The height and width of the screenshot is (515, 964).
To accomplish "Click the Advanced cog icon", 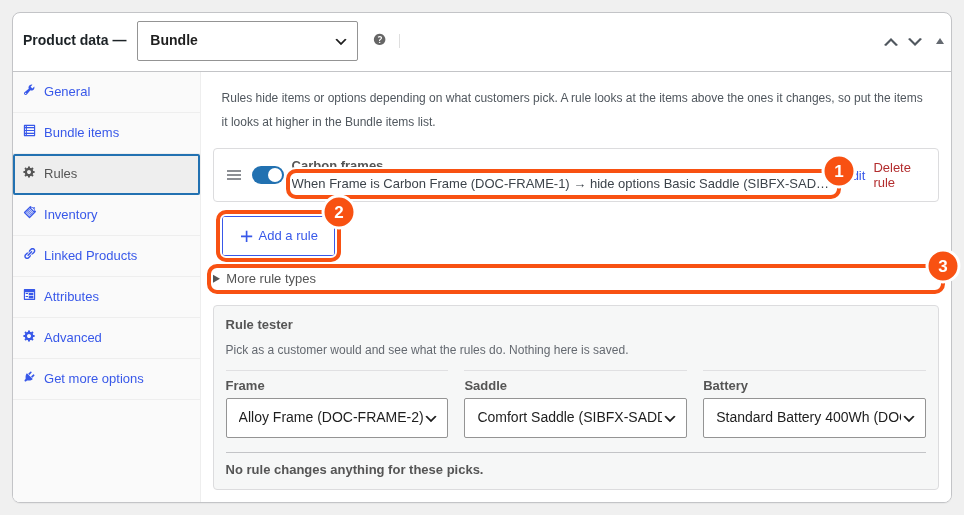I will coord(29,336).
